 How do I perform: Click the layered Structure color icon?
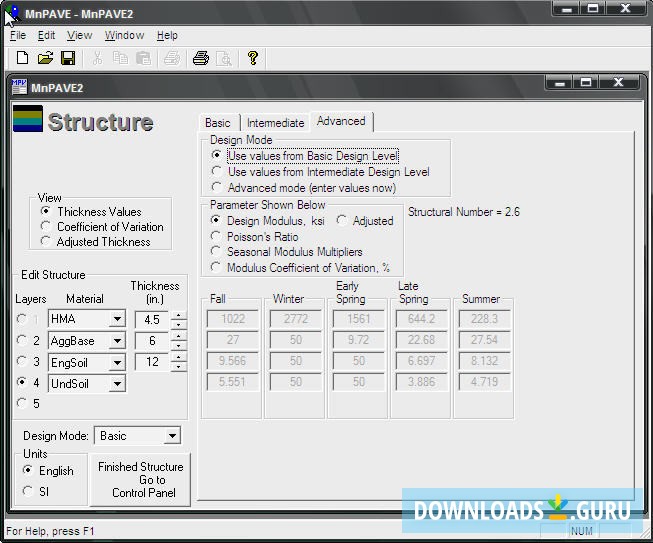pos(27,118)
